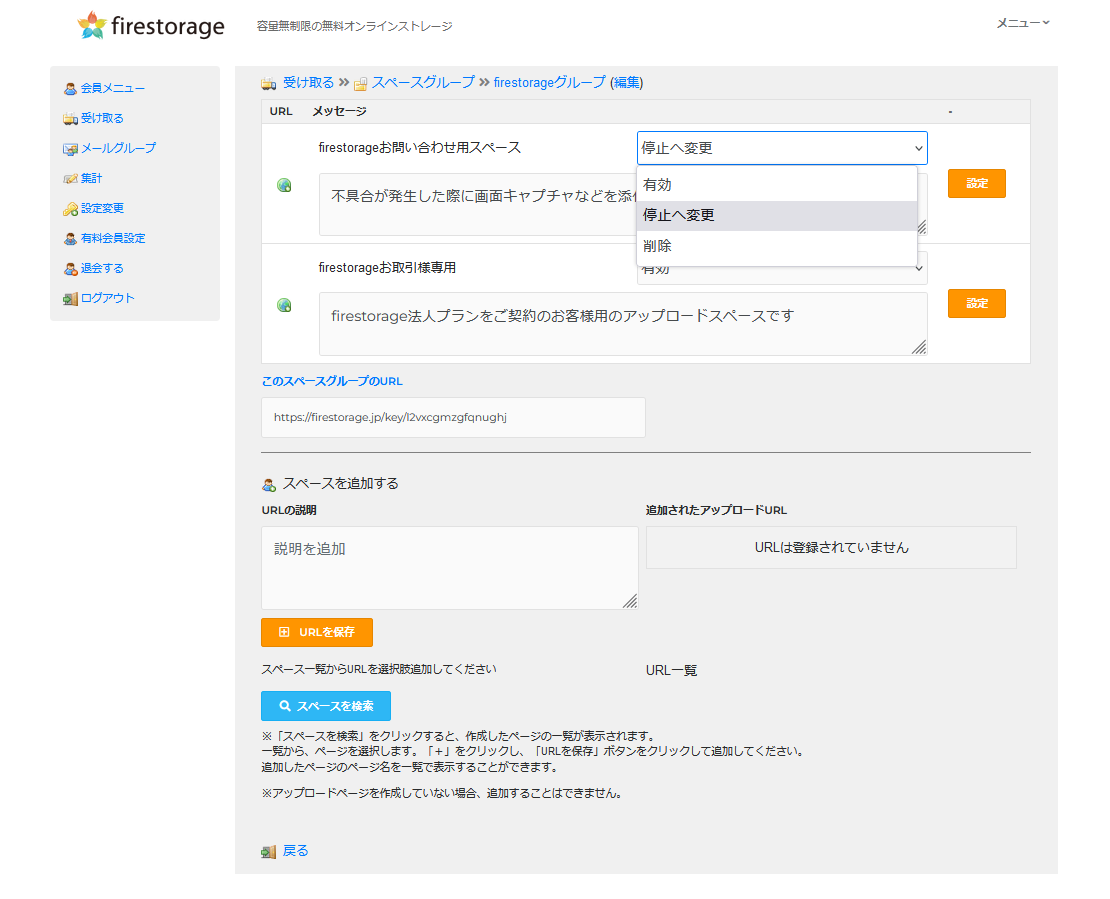This screenshot has height=899, width=1110.
Task: Open 会員メニュー sidebar link
Action: point(113,88)
